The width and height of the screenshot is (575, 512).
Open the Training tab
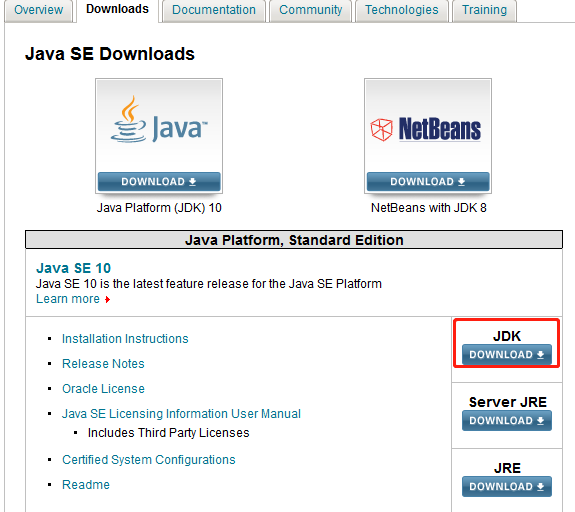pos(484,10)
